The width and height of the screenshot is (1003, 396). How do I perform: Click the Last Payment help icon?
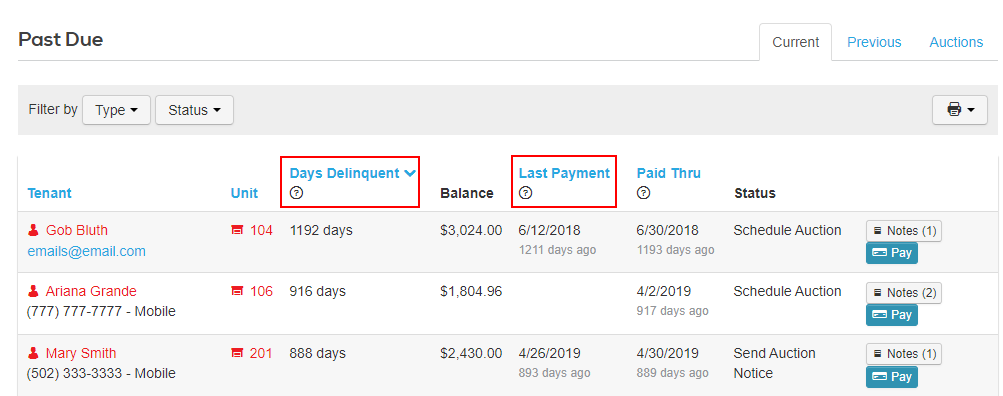pyautogui.click(x=525, y=193)
